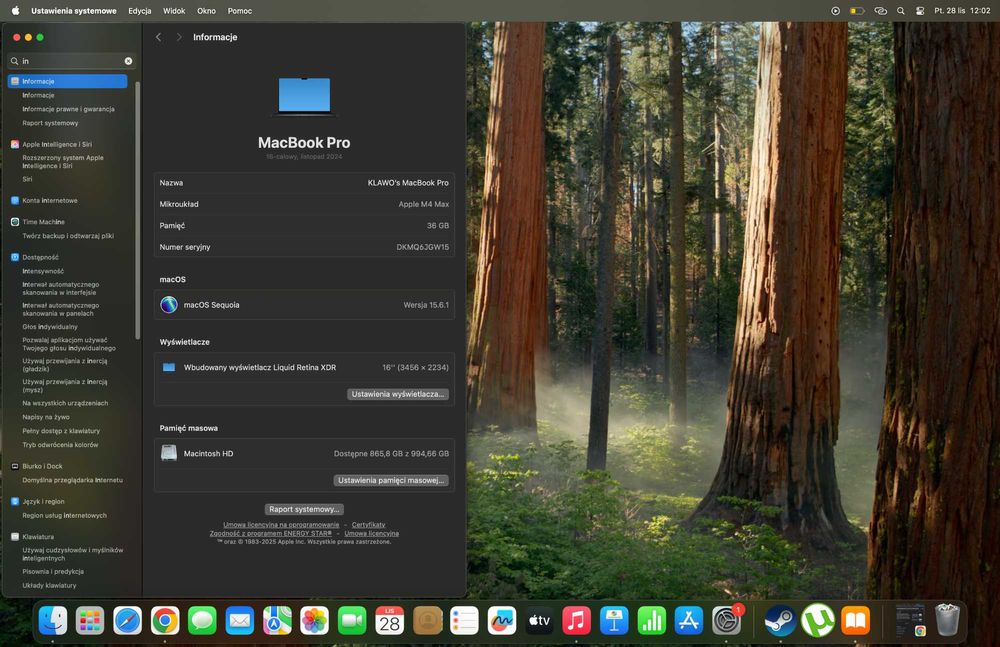1000x647 pixels.
Task: Open the downloads stack beside the Trash
Action: (x=910, y=620)
